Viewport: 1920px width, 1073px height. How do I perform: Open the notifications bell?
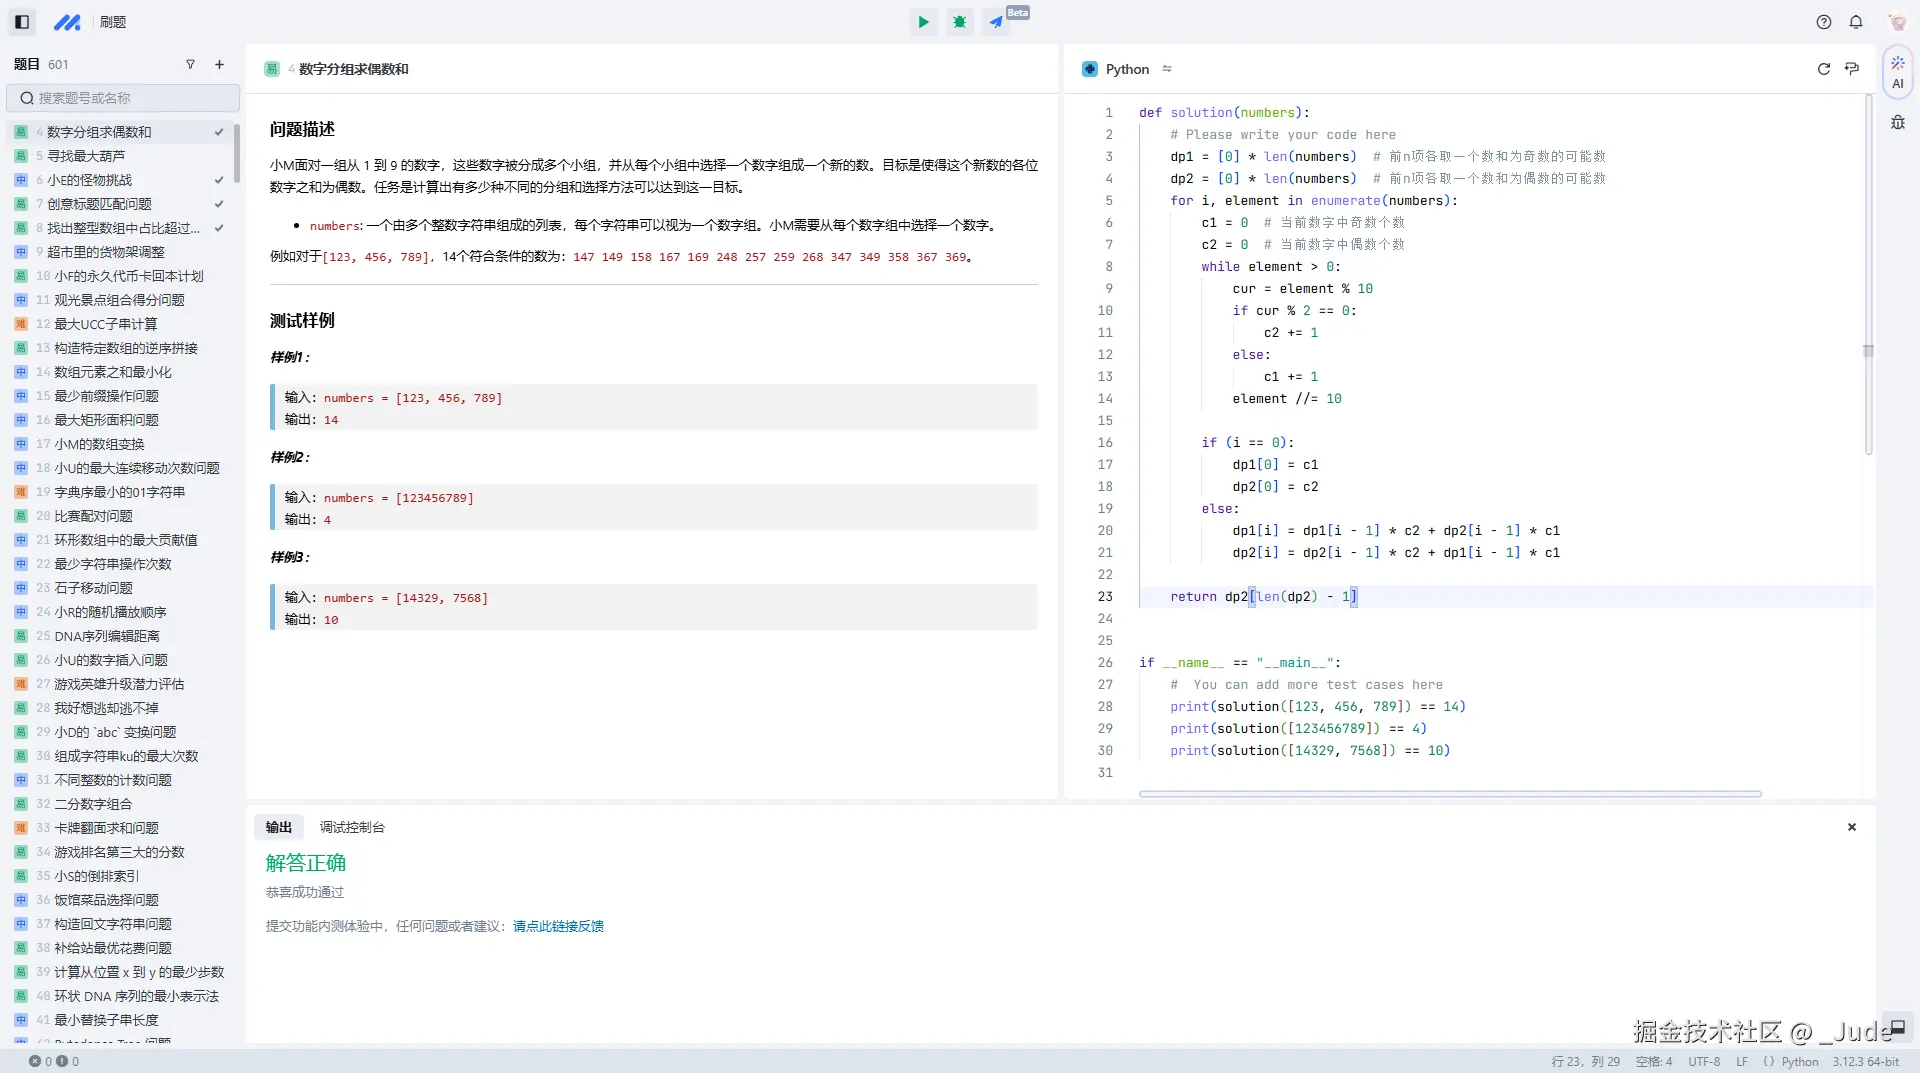(1856, 22)
